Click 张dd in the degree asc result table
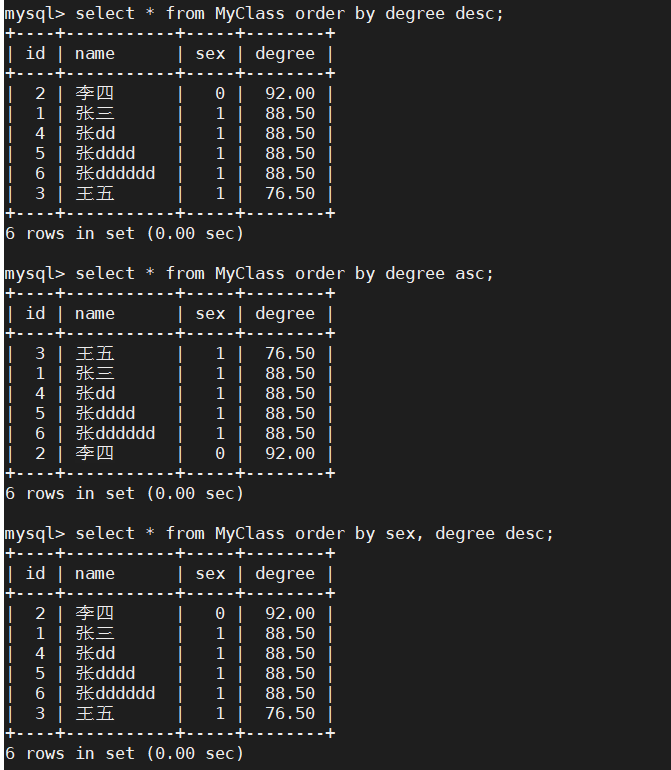671x770 pixels. pyautogui.click(x=95, y=393)
